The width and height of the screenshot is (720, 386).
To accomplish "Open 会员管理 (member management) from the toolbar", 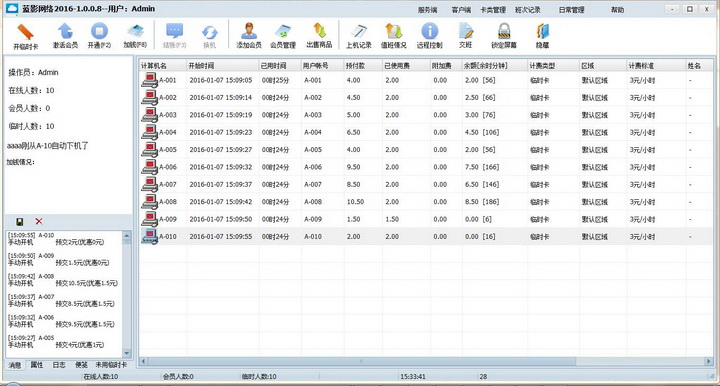I will click(283, 31).
